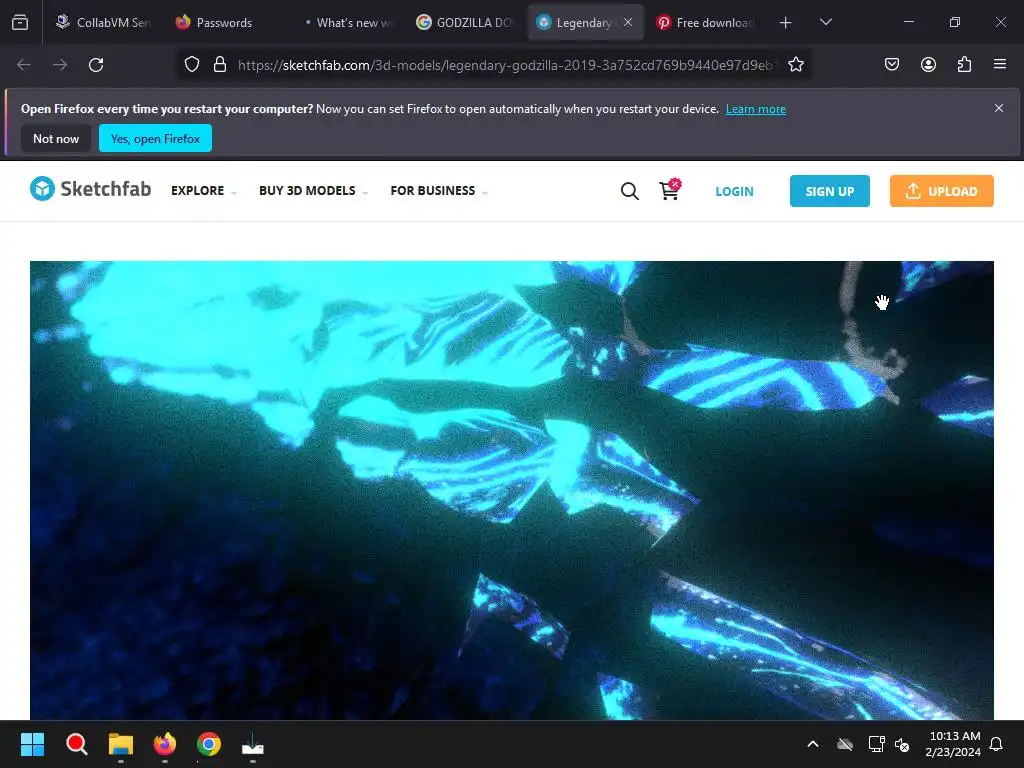Open tracking protection shield icon

click(x=191, y=65)
